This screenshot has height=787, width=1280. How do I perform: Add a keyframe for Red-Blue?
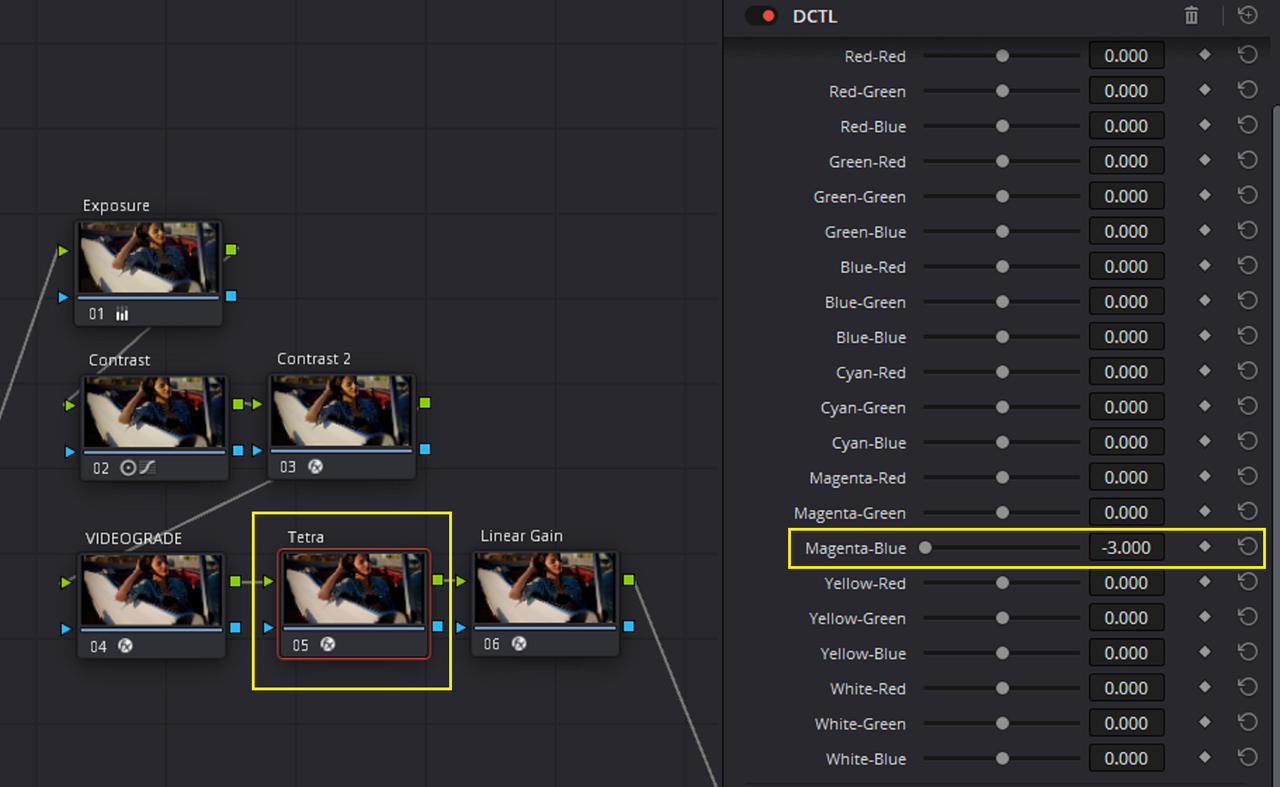tap(1205, 126)
